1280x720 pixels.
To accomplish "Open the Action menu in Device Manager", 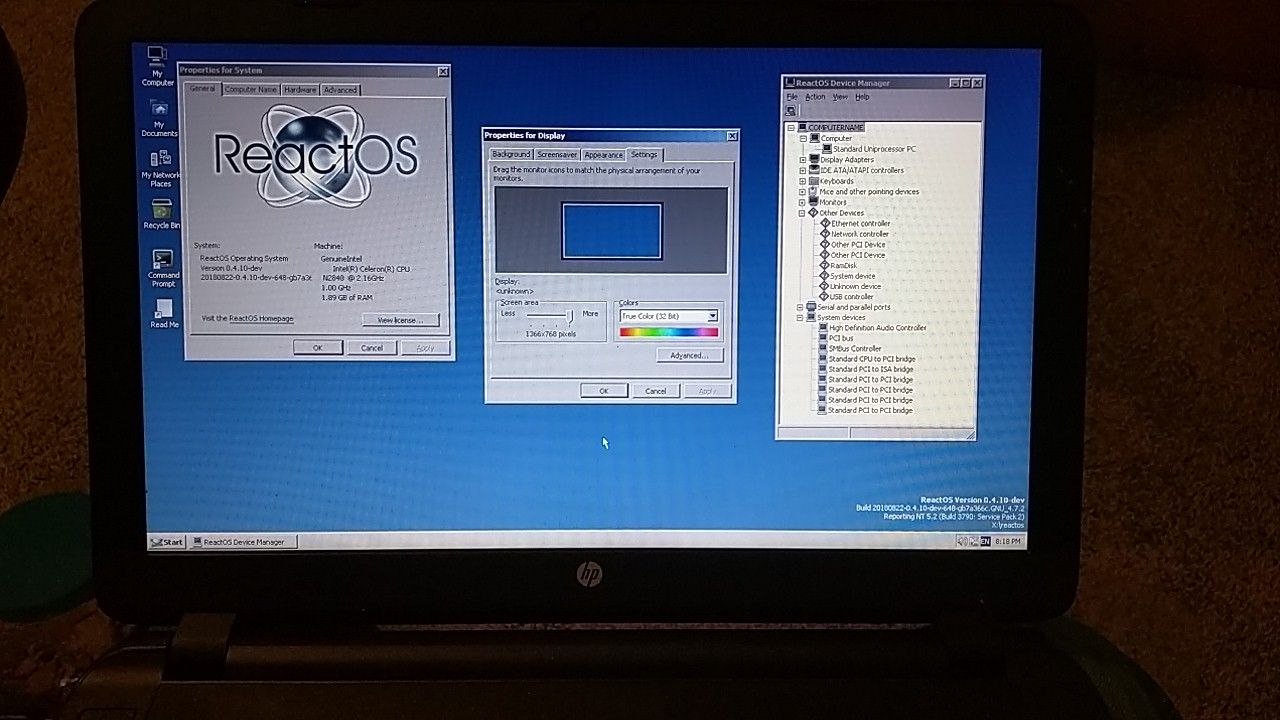I will (x=816, y=97).
